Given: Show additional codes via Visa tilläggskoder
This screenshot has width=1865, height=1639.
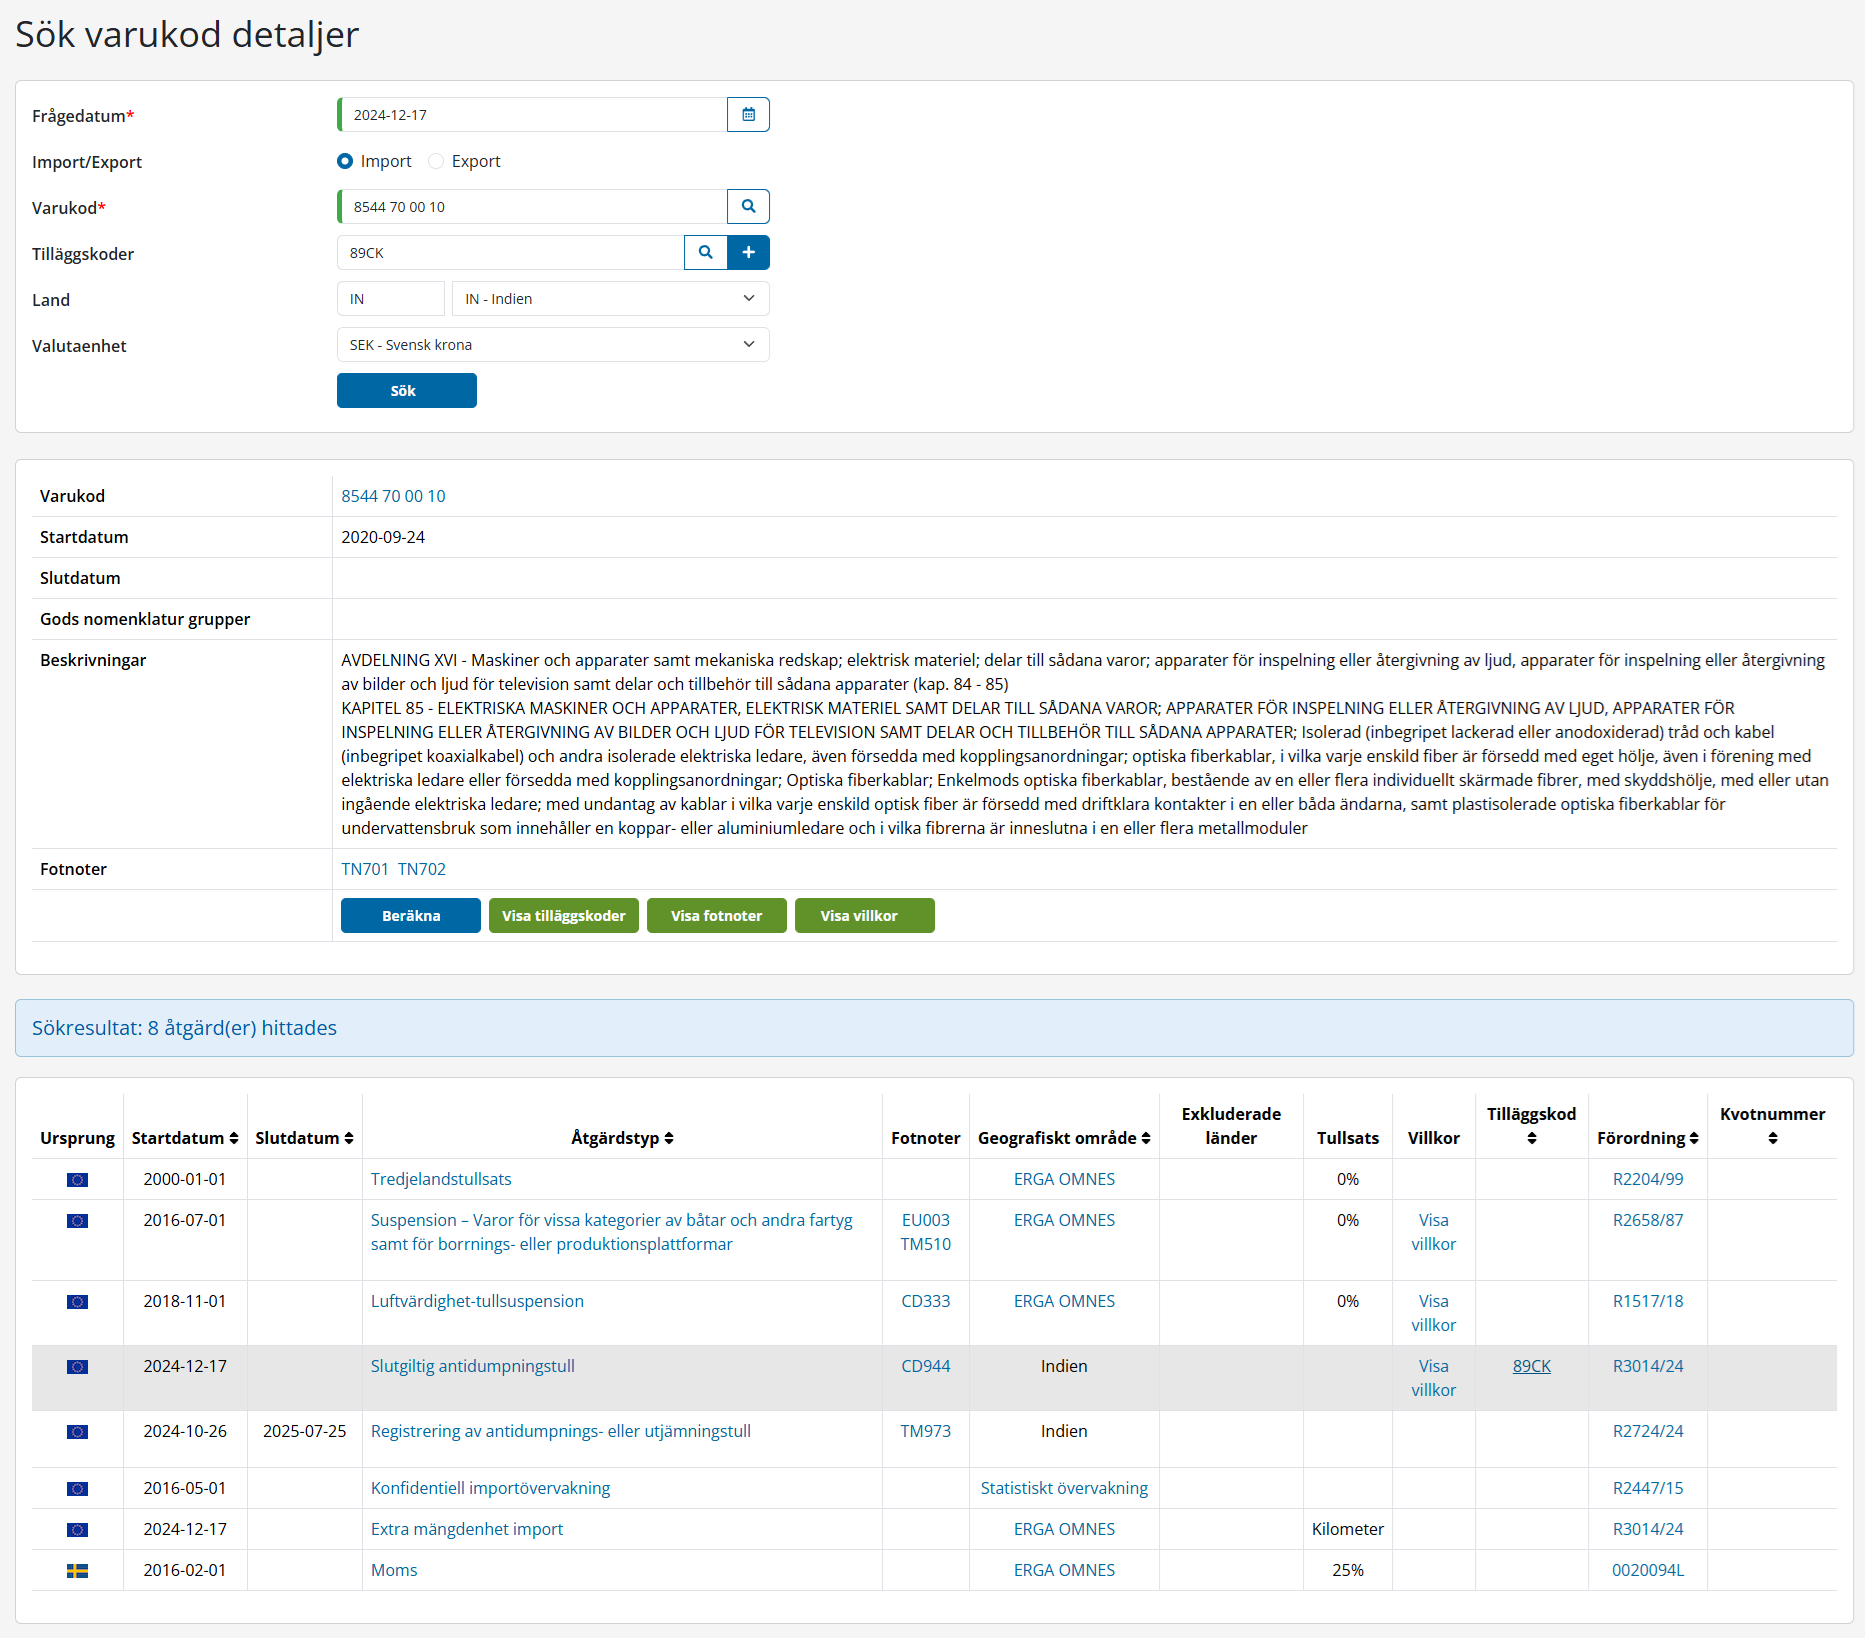Looking at the screenshot, I should [x=563, y=916].
